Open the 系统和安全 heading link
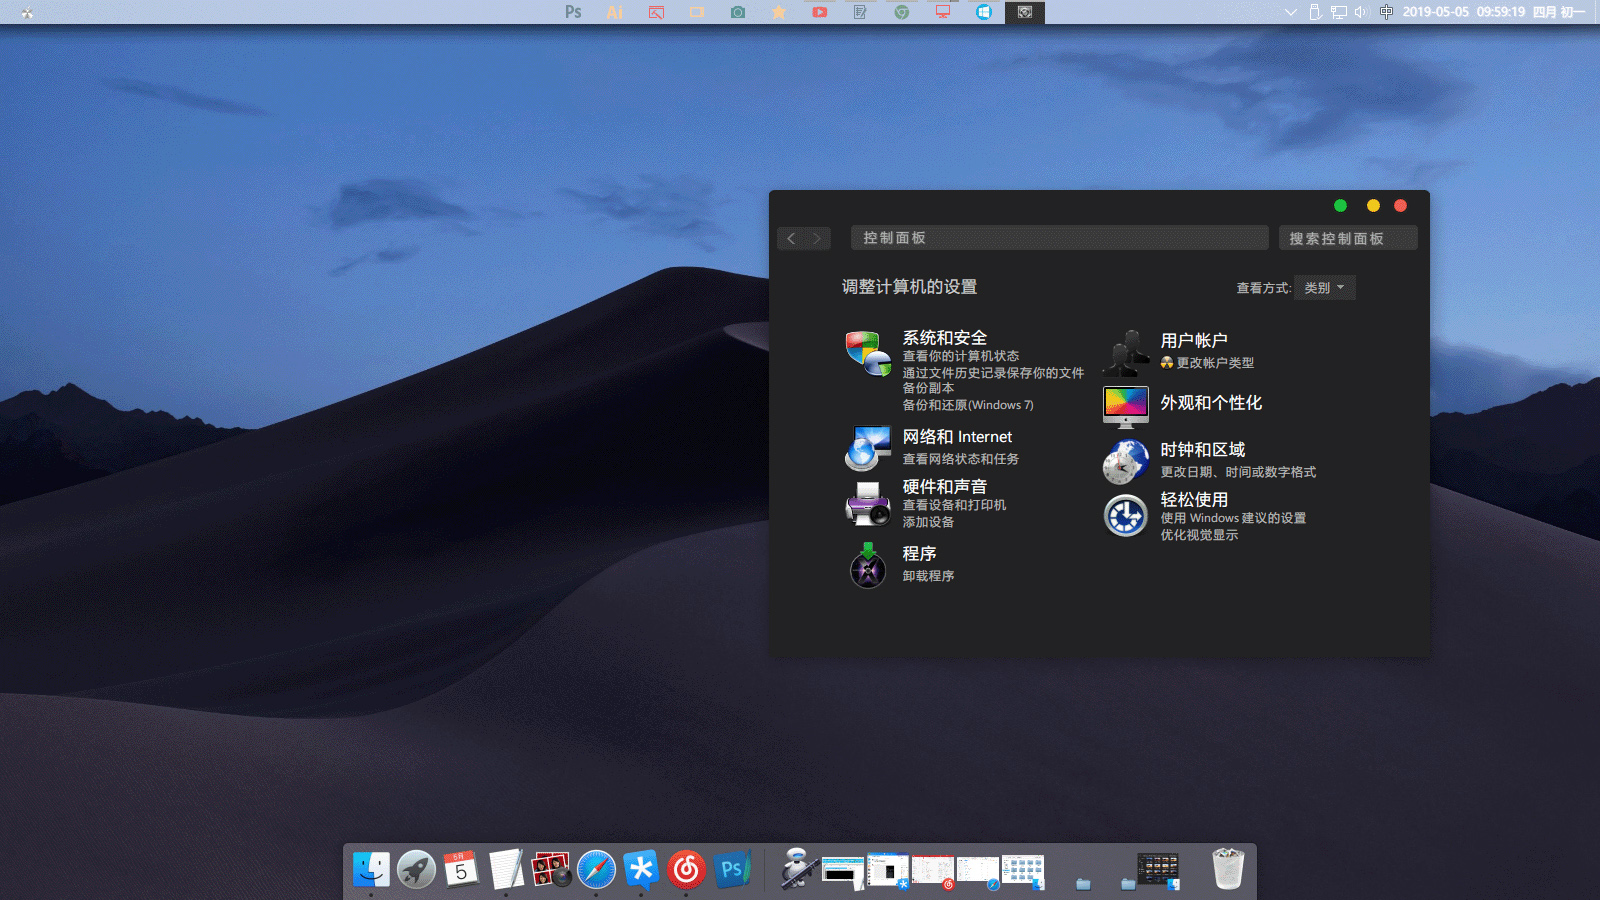1600x900 pixels. [x=945, y=338]
